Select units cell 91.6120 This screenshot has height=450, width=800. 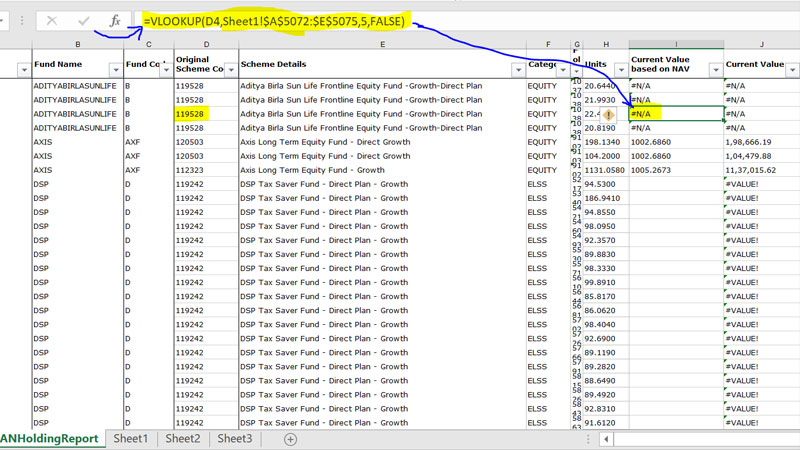(606, 422)
